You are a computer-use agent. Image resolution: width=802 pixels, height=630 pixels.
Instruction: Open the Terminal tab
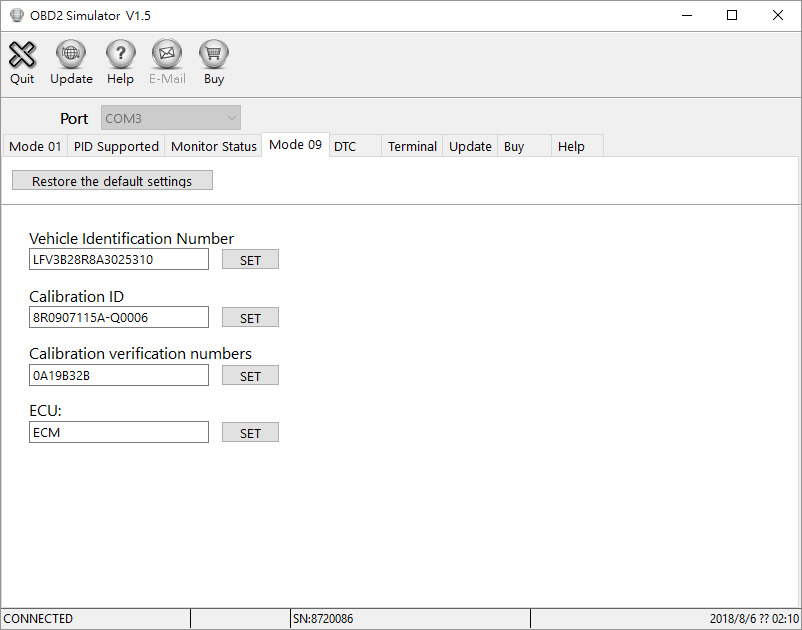(411, 146)
